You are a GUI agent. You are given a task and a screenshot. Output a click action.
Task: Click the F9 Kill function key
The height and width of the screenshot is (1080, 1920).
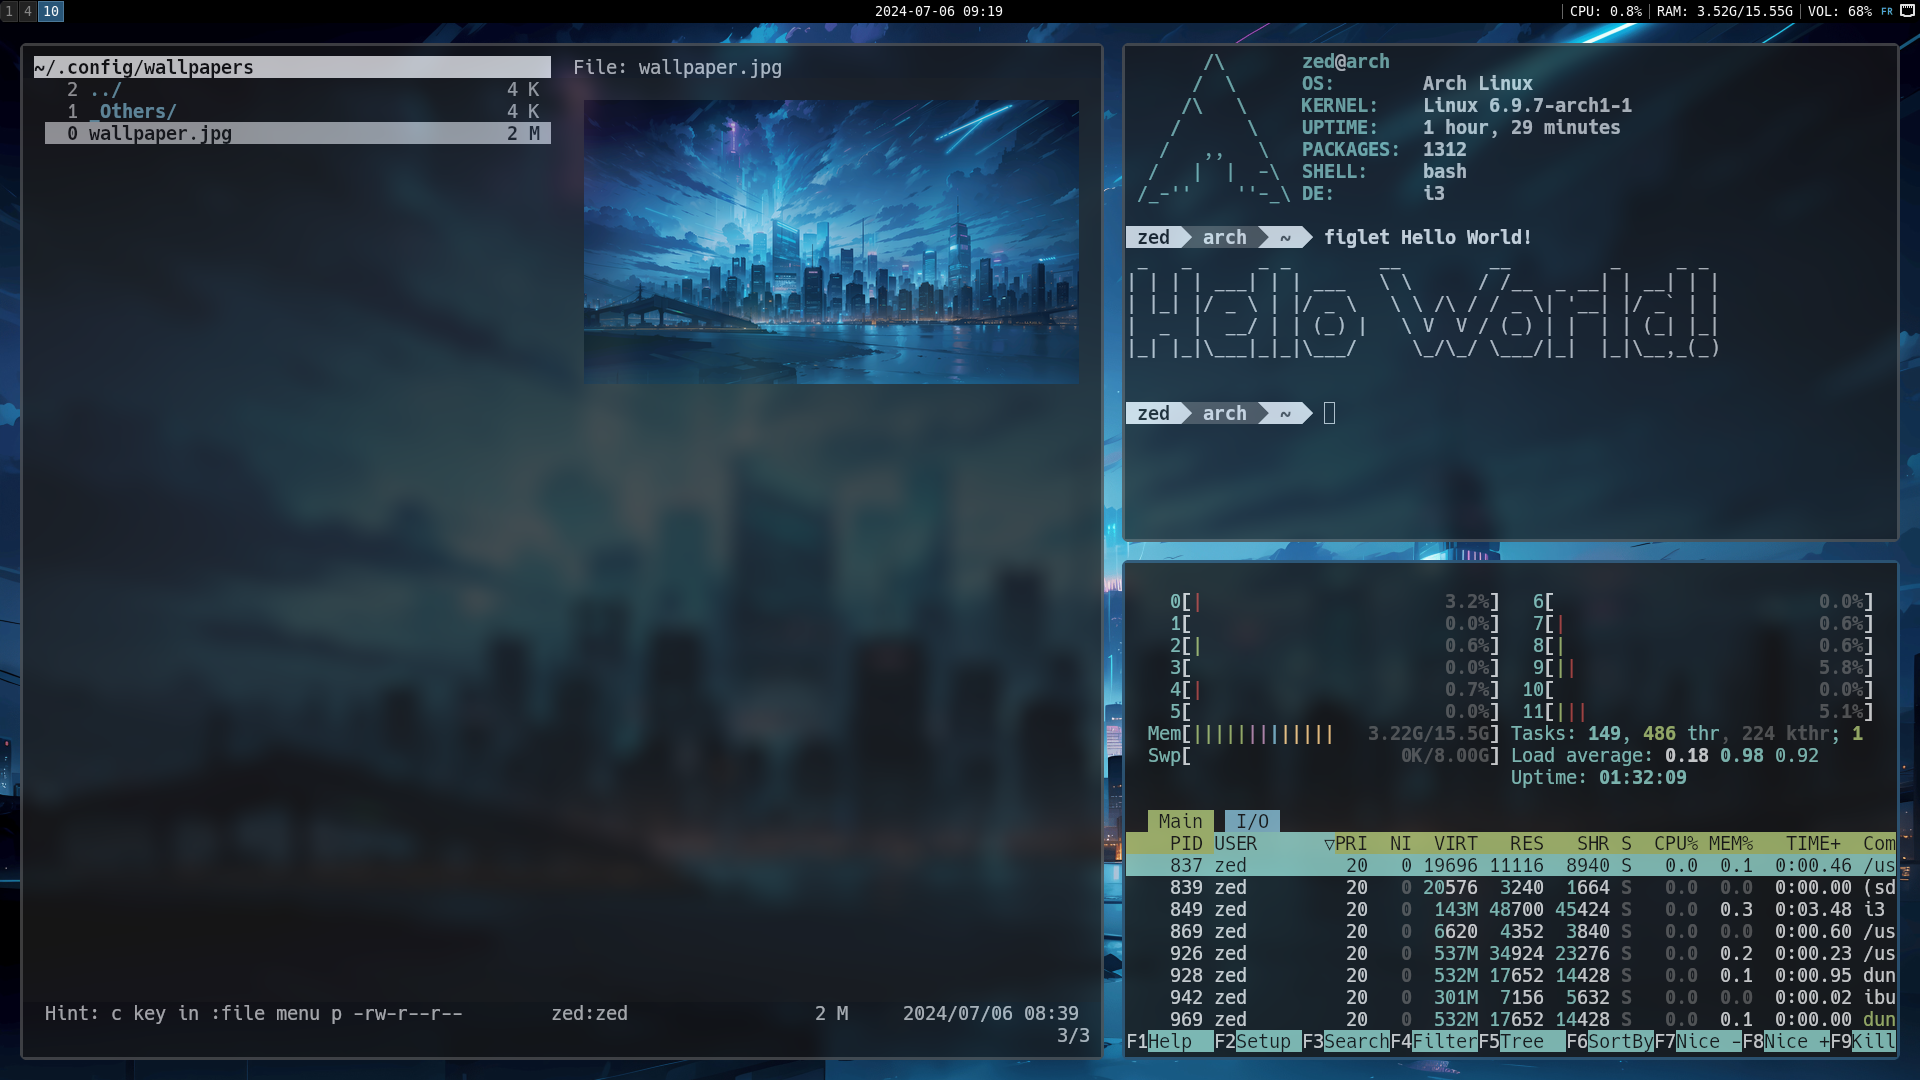point(1863,1041)
